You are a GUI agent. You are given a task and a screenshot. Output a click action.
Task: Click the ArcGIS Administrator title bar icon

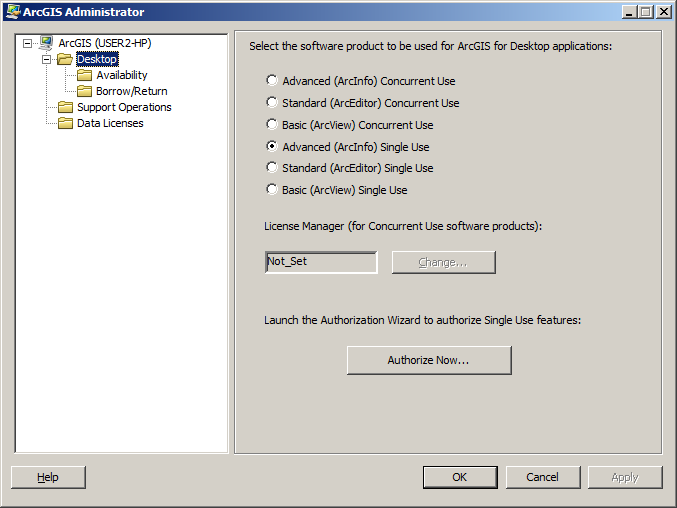(13, 12)
